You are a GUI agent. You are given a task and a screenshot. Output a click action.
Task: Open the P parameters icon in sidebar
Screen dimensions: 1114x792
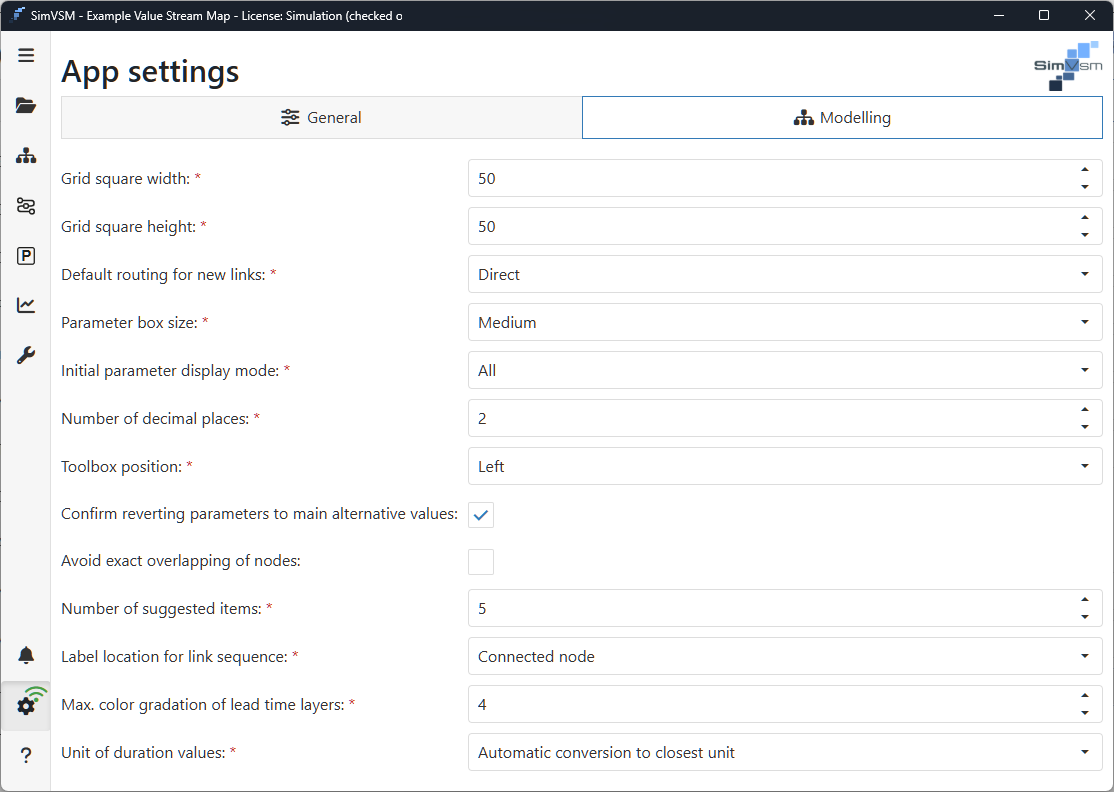(x=26, y=256)
